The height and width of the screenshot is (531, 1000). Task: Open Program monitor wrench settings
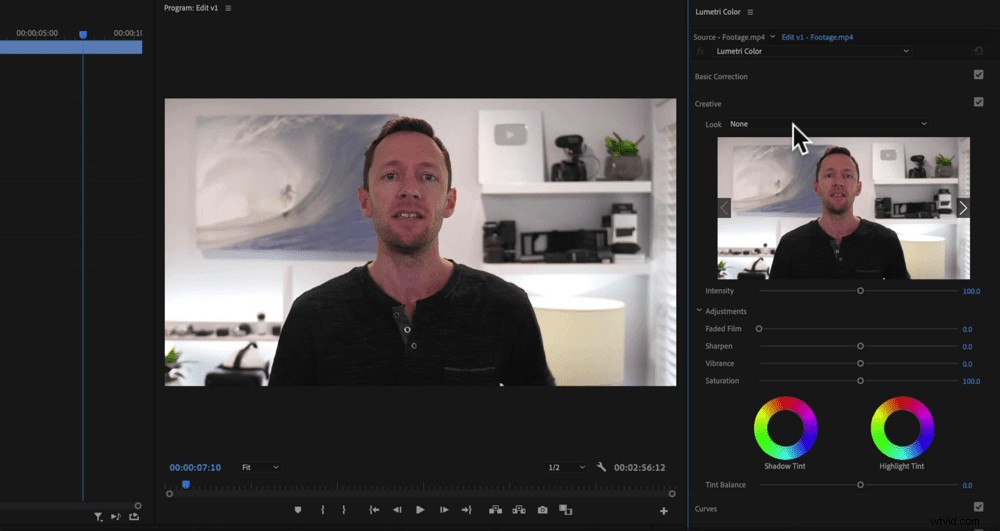[x=601, y=467]
